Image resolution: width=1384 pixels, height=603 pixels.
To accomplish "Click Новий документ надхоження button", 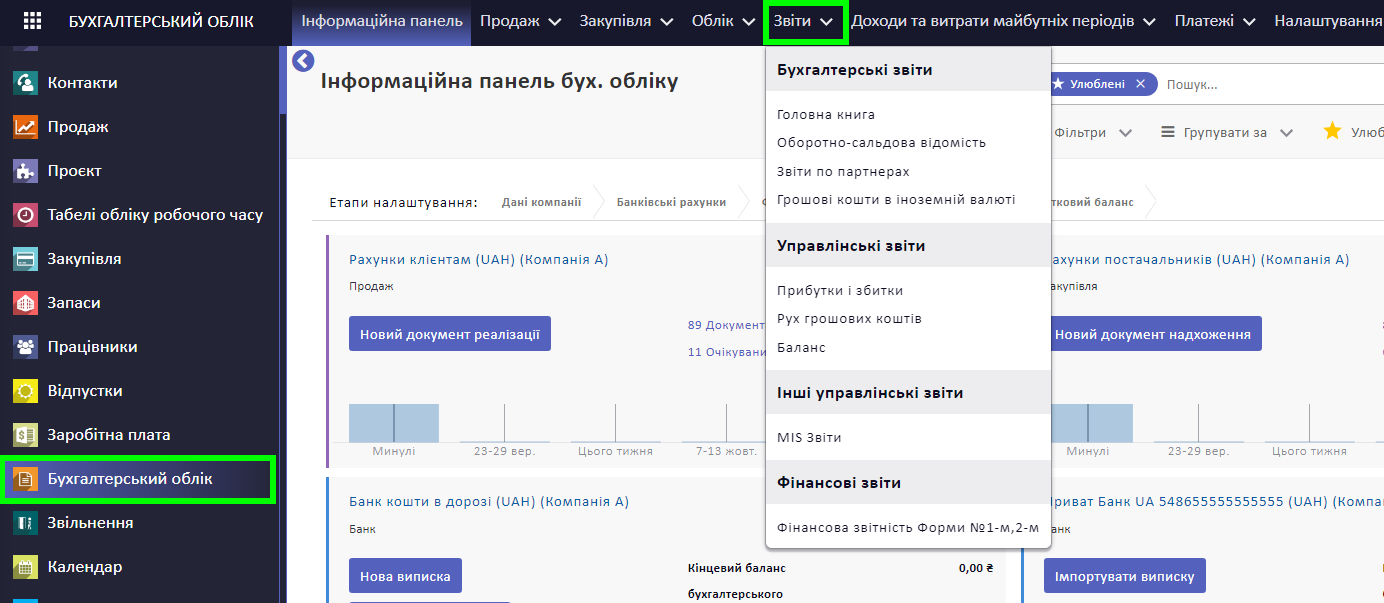I will [x=1152, y=334].
